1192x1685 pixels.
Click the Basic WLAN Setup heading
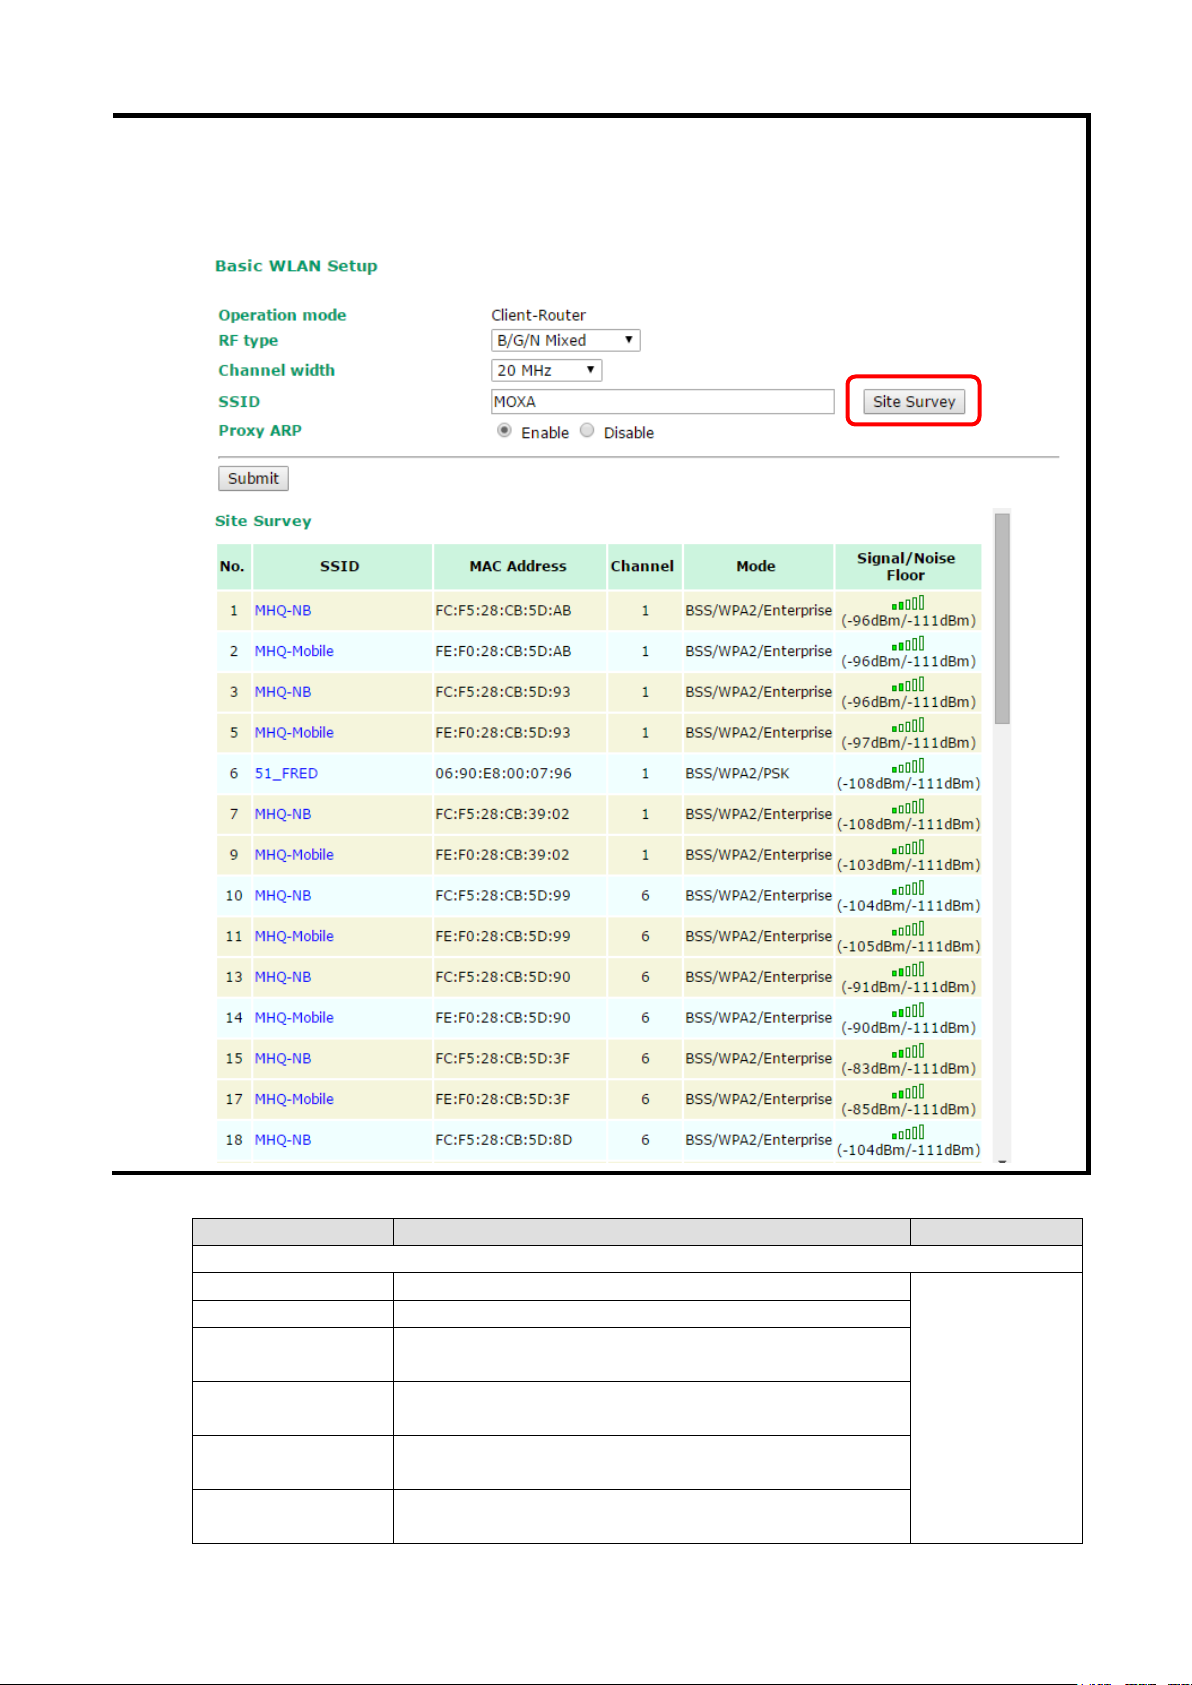tap(296, 266)
